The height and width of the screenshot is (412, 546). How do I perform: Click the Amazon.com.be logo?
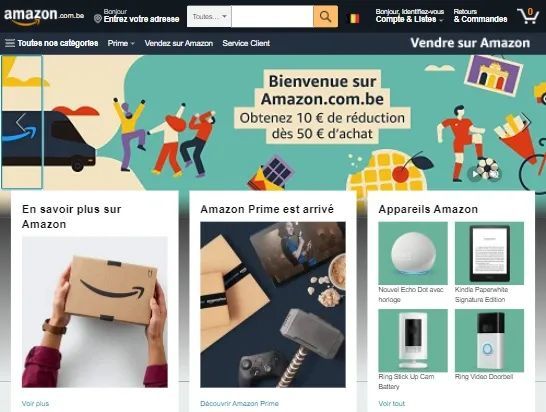[44, 17]
